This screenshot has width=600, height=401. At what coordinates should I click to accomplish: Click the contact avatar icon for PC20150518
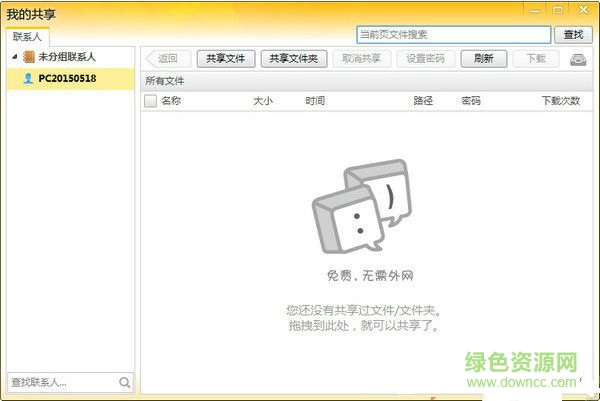click(x=28, y=78)
